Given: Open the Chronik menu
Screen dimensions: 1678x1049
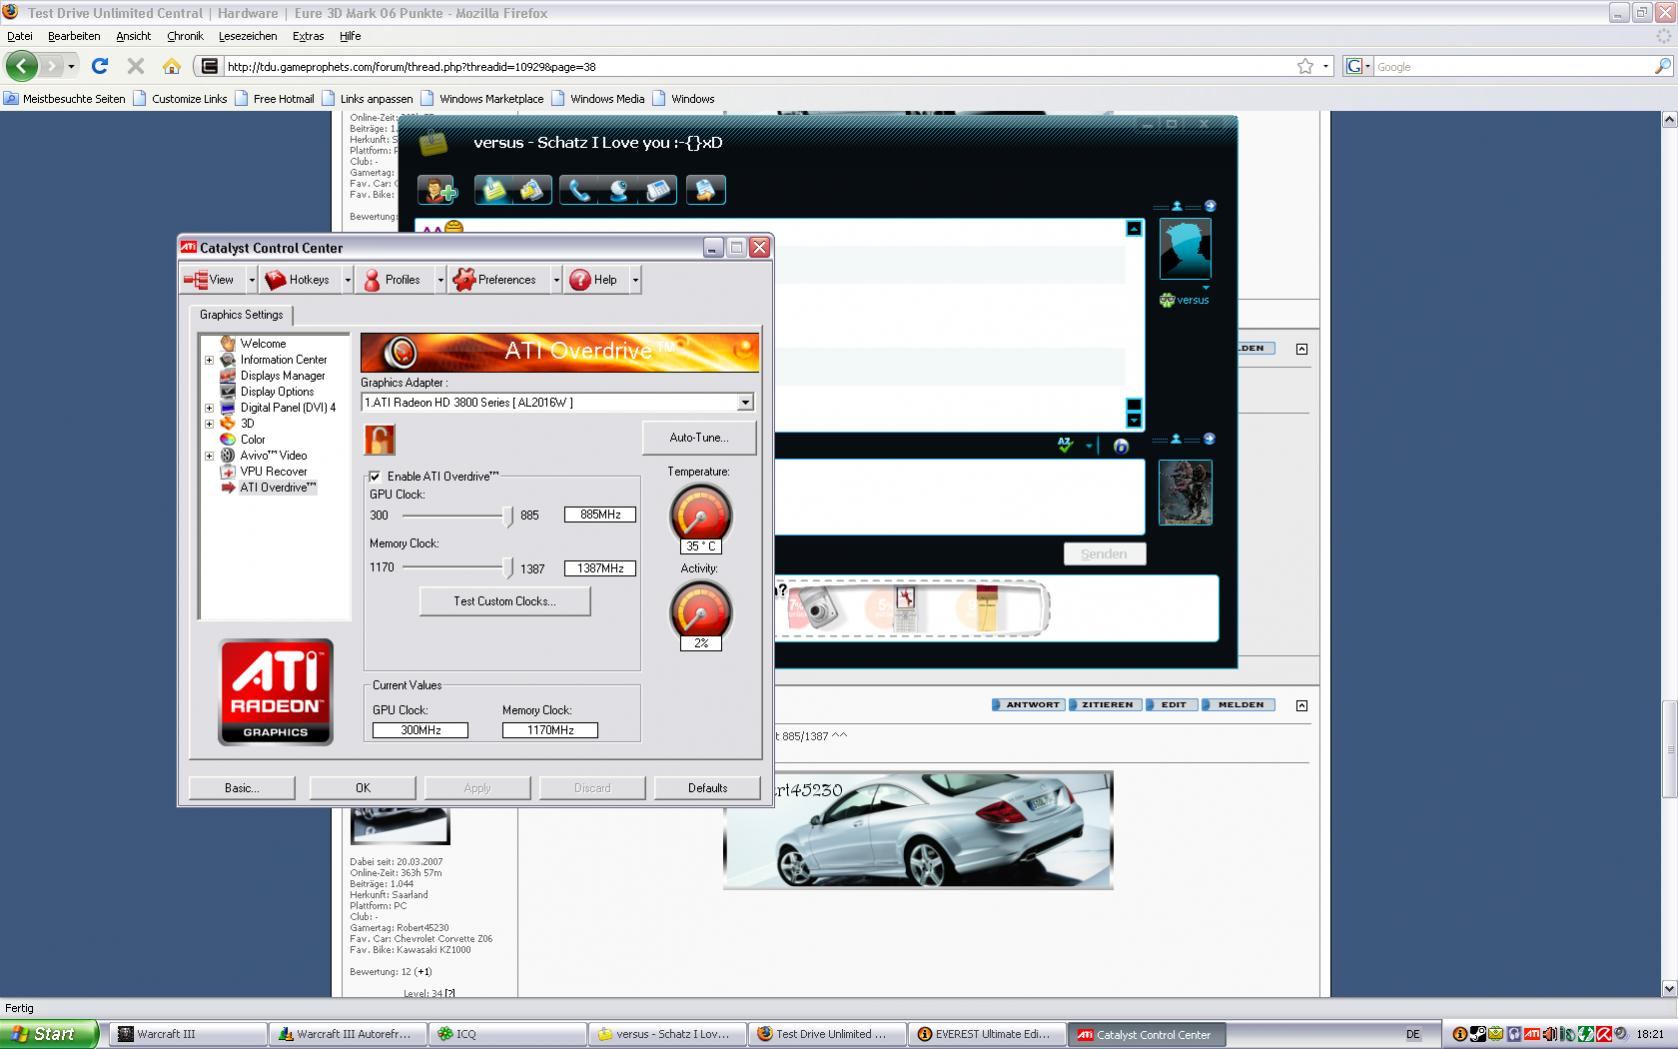Looking at the screenshot, I should pyautogui.click(x=185, y=36).
